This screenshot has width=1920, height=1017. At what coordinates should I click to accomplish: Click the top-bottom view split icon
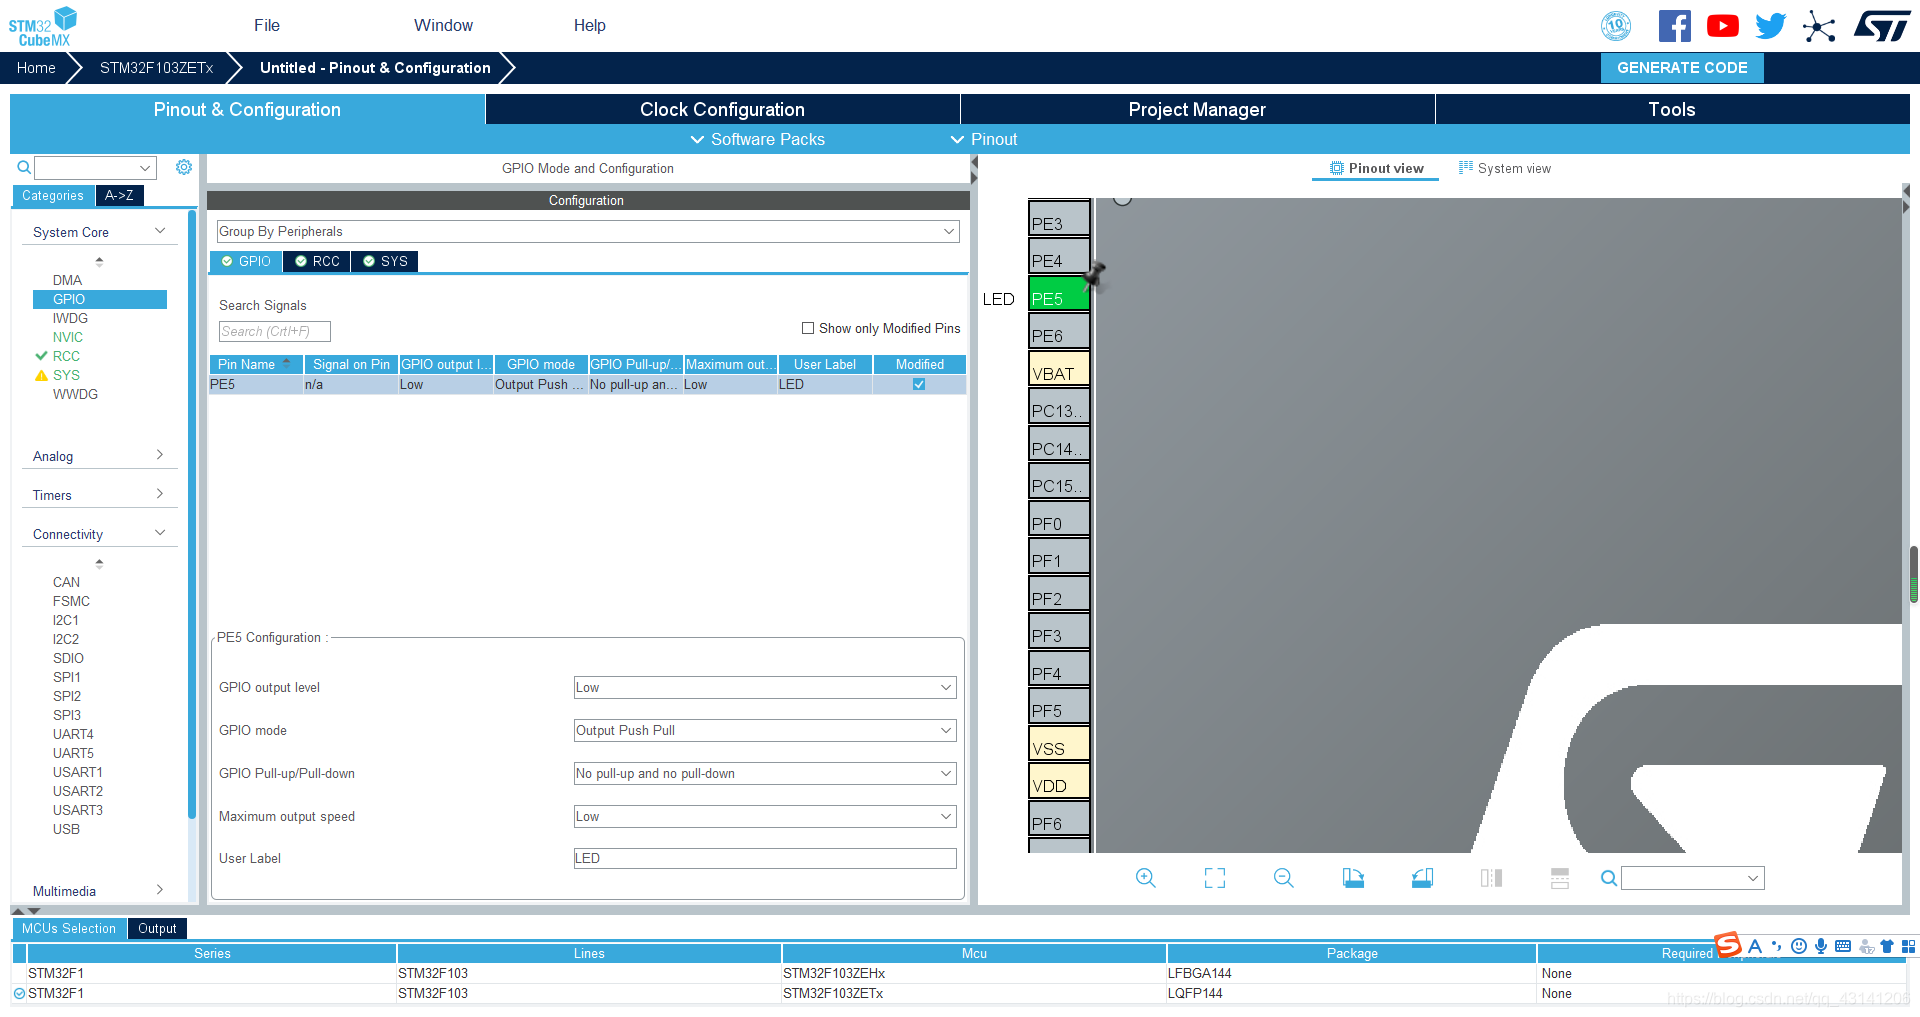point(1560,878)
